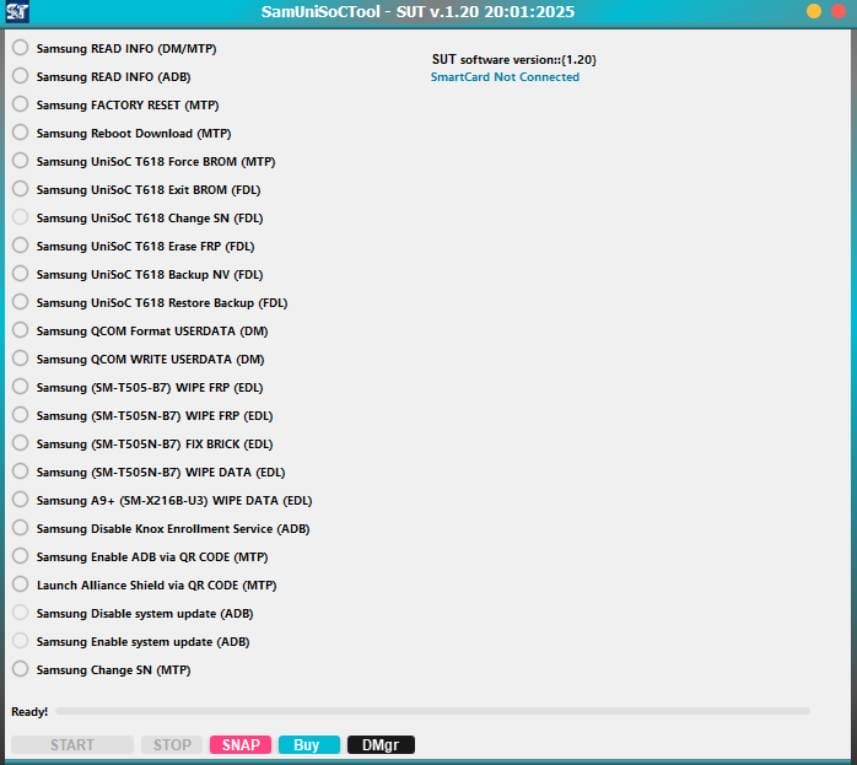Pick Samsung Reboot Download (MTP) option
857x765 pixels.
pyautogui.click(x=20, y=132)
